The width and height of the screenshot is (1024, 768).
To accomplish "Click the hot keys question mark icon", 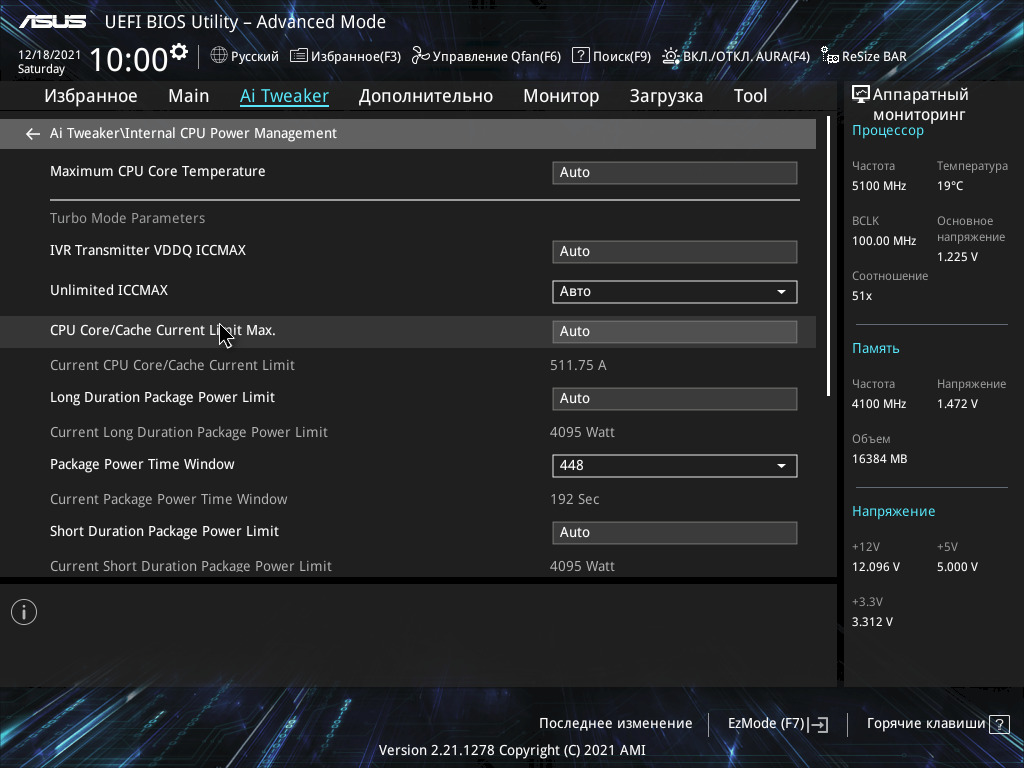I will pyautogui.click(x=999, y=724).
